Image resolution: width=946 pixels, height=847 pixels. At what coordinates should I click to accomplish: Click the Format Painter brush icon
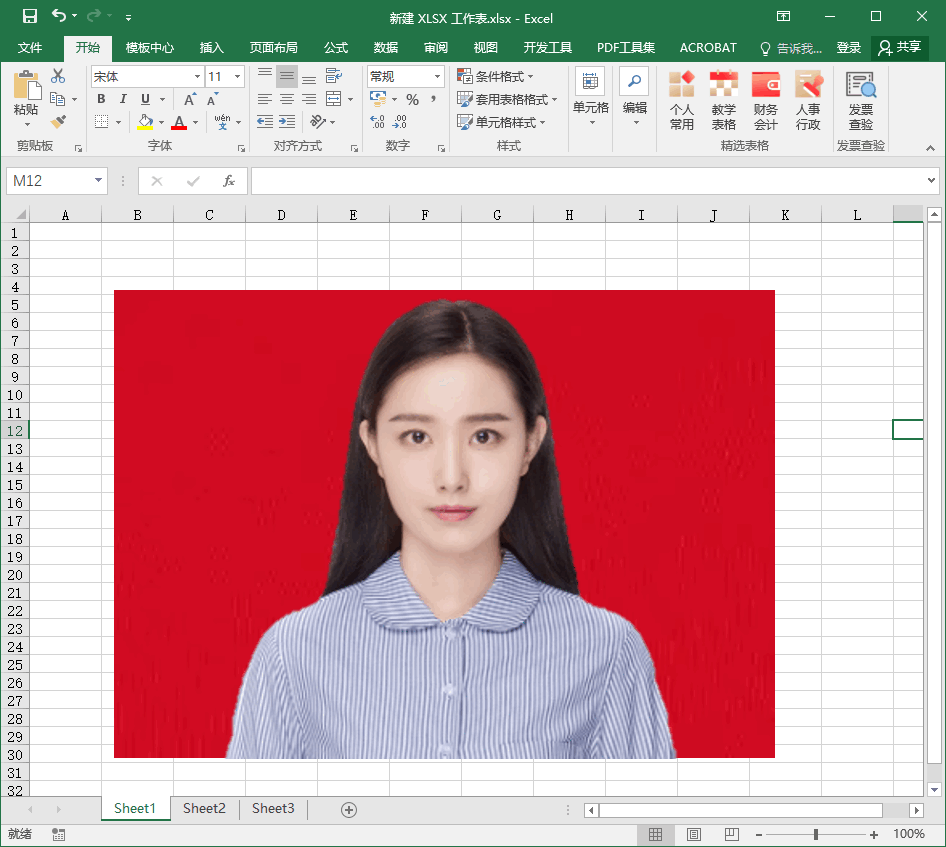[x=58, y=122]
